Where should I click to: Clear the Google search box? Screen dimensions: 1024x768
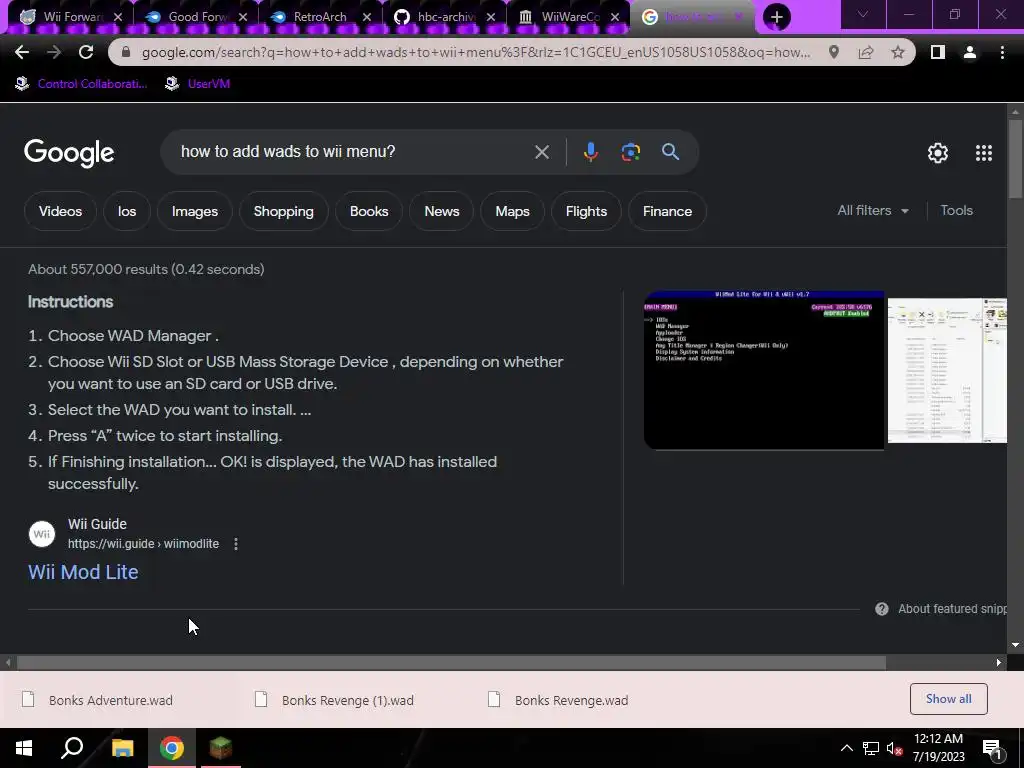pos(541,152)
